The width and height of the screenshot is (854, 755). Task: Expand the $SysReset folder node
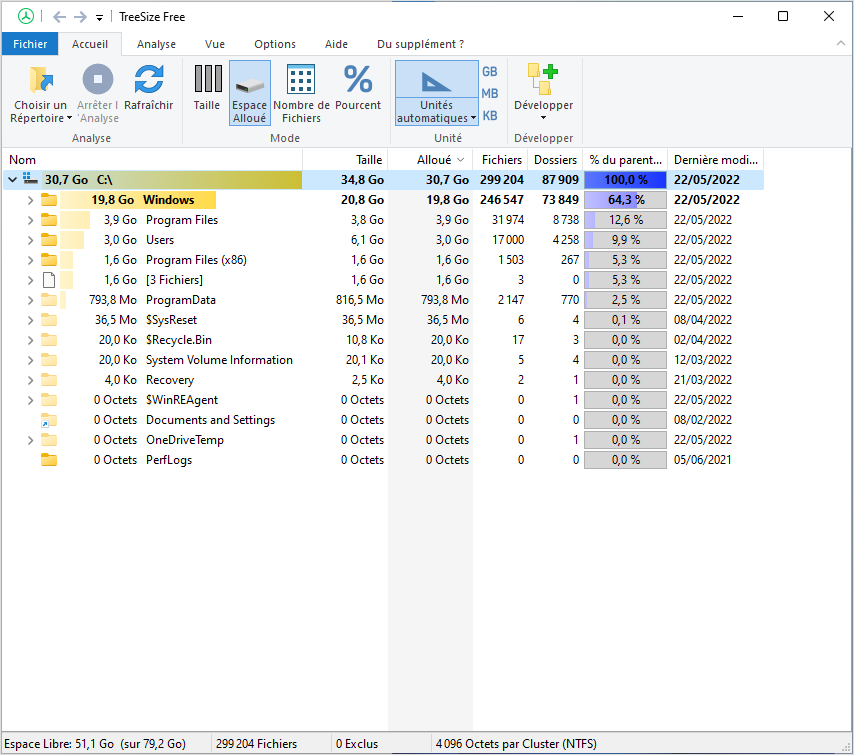30,320
